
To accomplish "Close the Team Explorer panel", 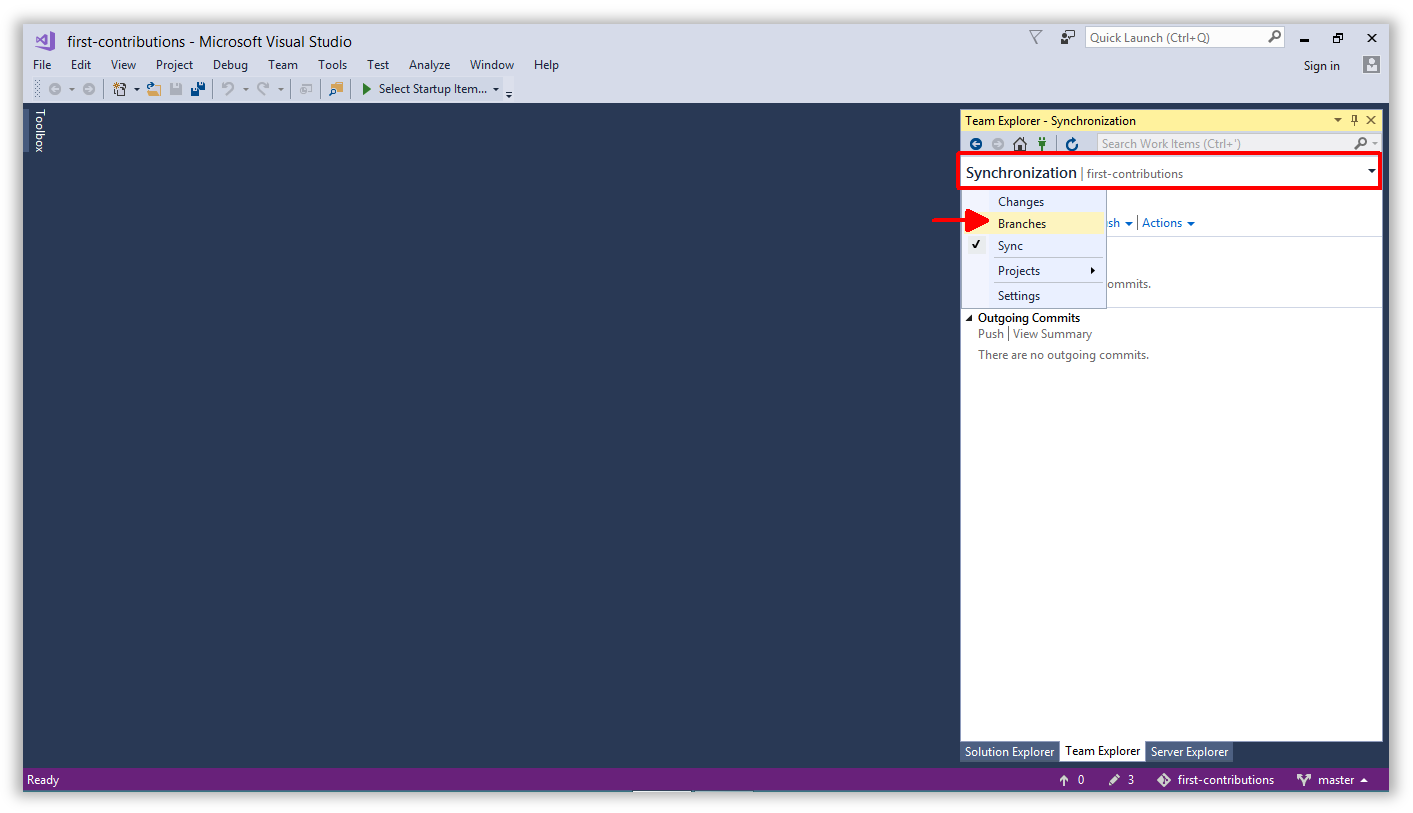I will [x=1371, y=120].
